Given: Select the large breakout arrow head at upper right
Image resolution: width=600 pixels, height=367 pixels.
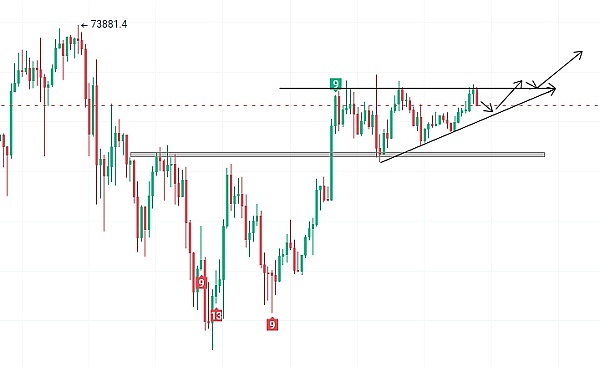Looking at the screenshot, I should [x=577, y=56].
